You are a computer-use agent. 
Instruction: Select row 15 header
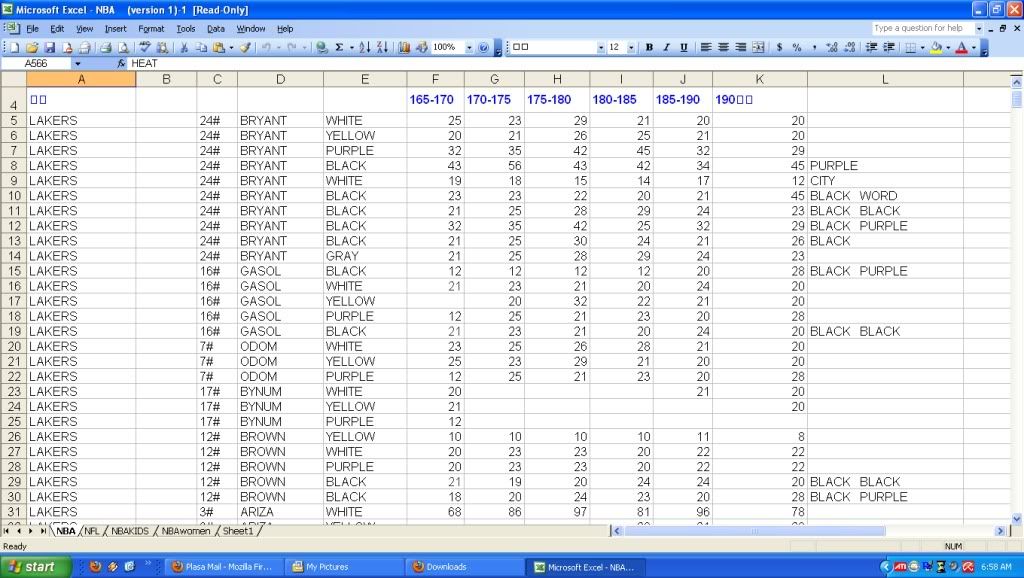pyautogui.click(x=14, y=271)
